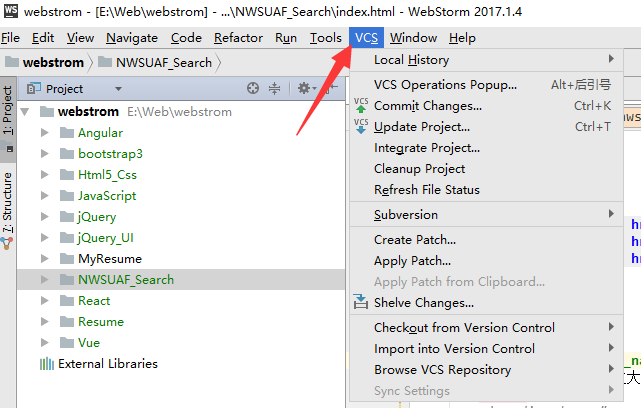Open the View menu

80,38
